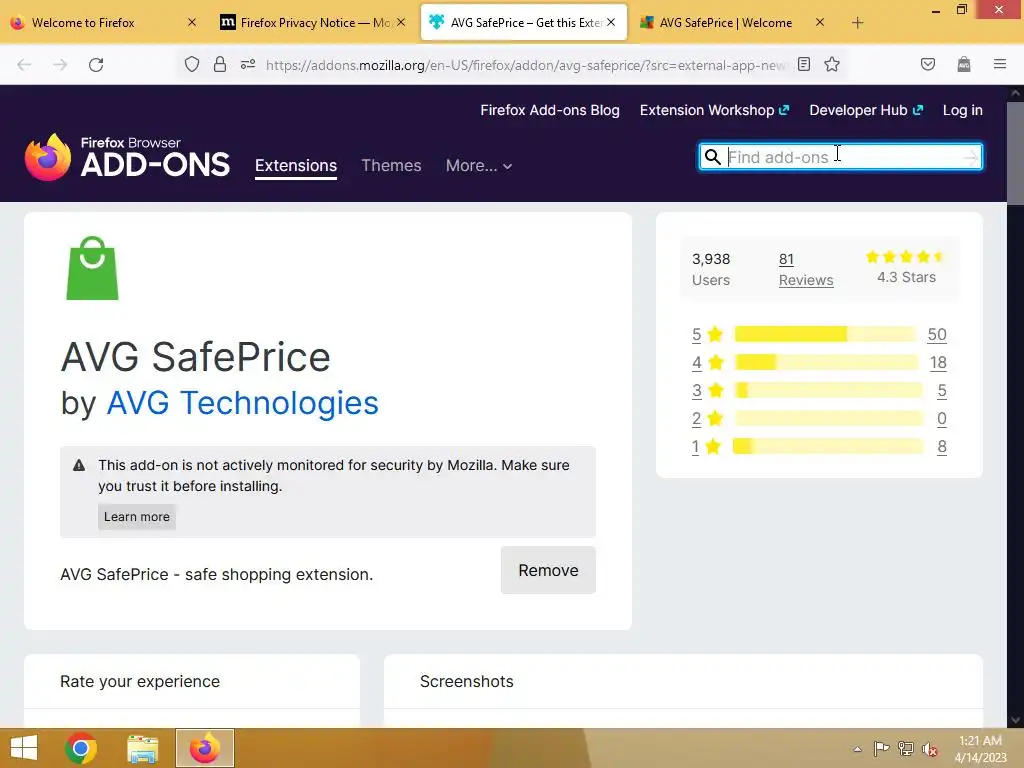The image size is (1024, 768).
Task: Click the green shopping bag add-on icon
Action: [x=92, y=268]
